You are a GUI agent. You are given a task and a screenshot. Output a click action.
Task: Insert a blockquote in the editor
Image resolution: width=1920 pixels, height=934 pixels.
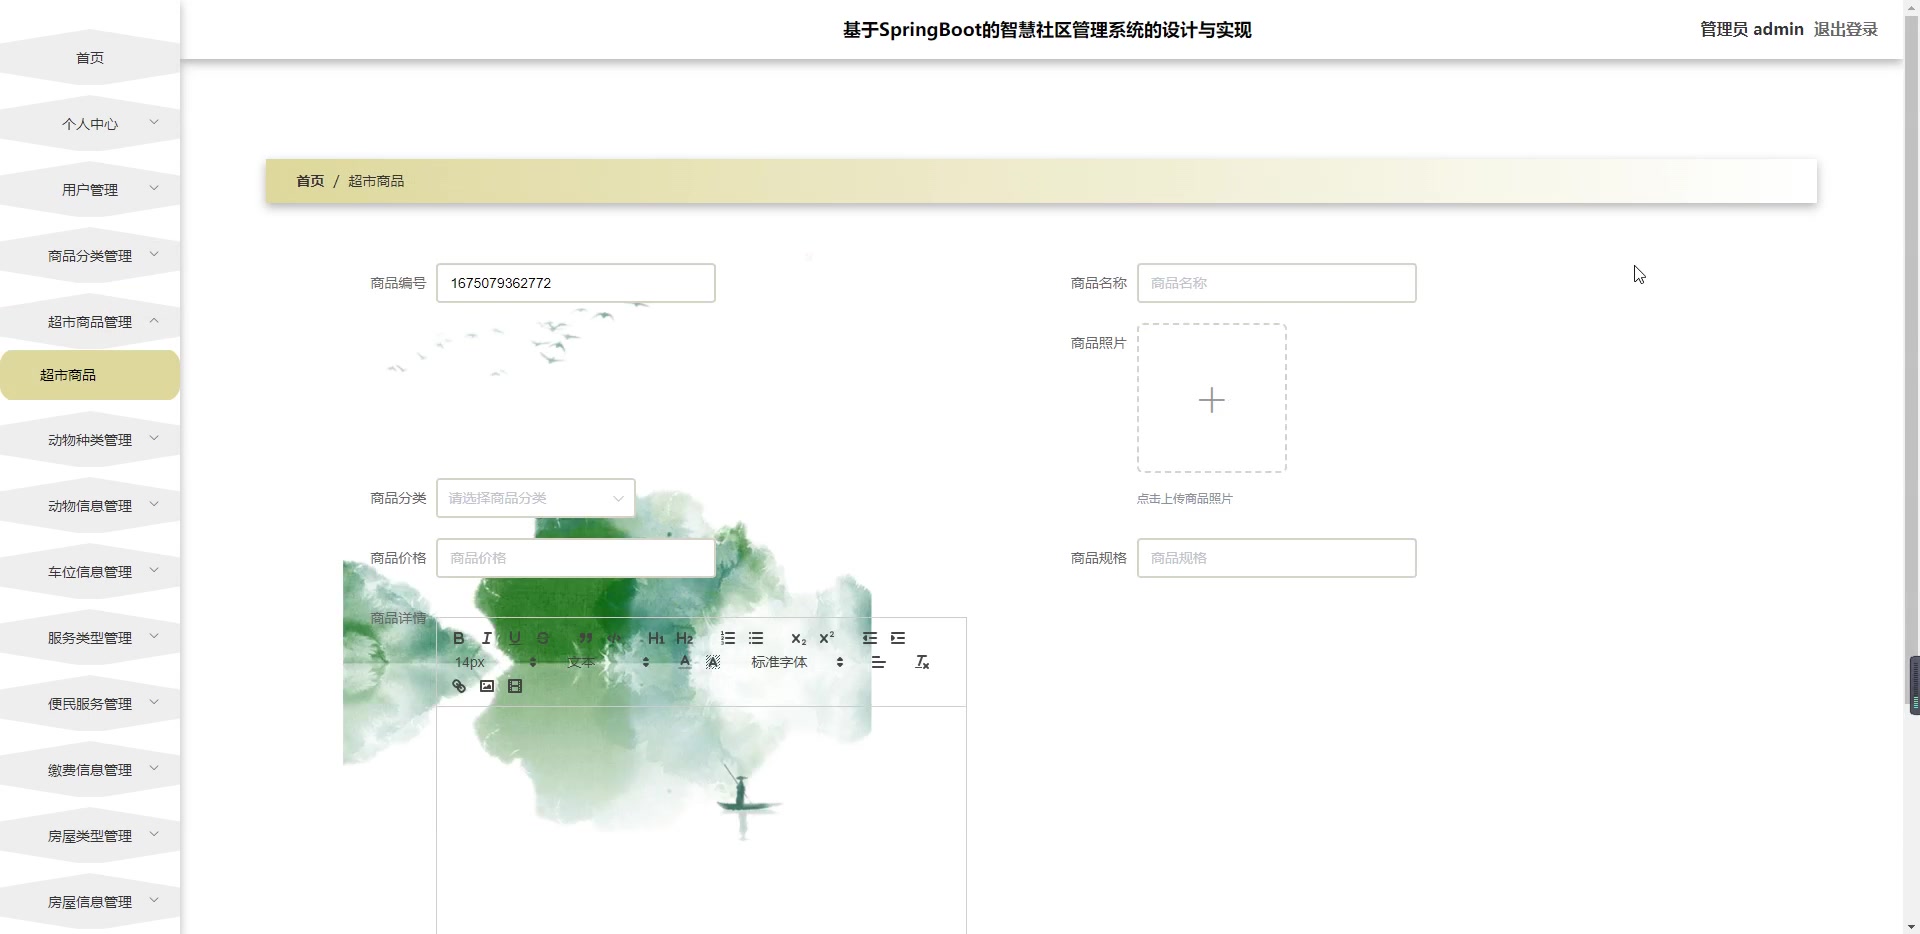(586, 638)
